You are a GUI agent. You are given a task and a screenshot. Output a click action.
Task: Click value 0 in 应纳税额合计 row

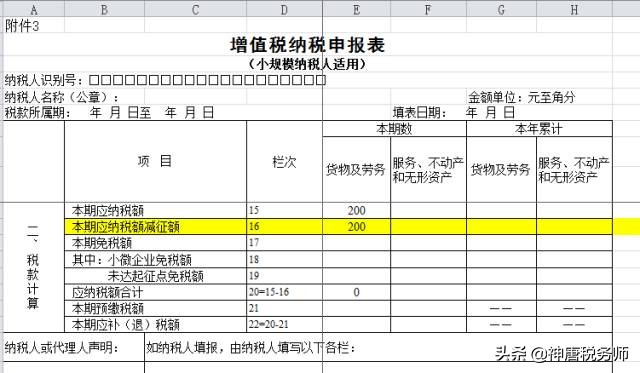click(356, 292)
